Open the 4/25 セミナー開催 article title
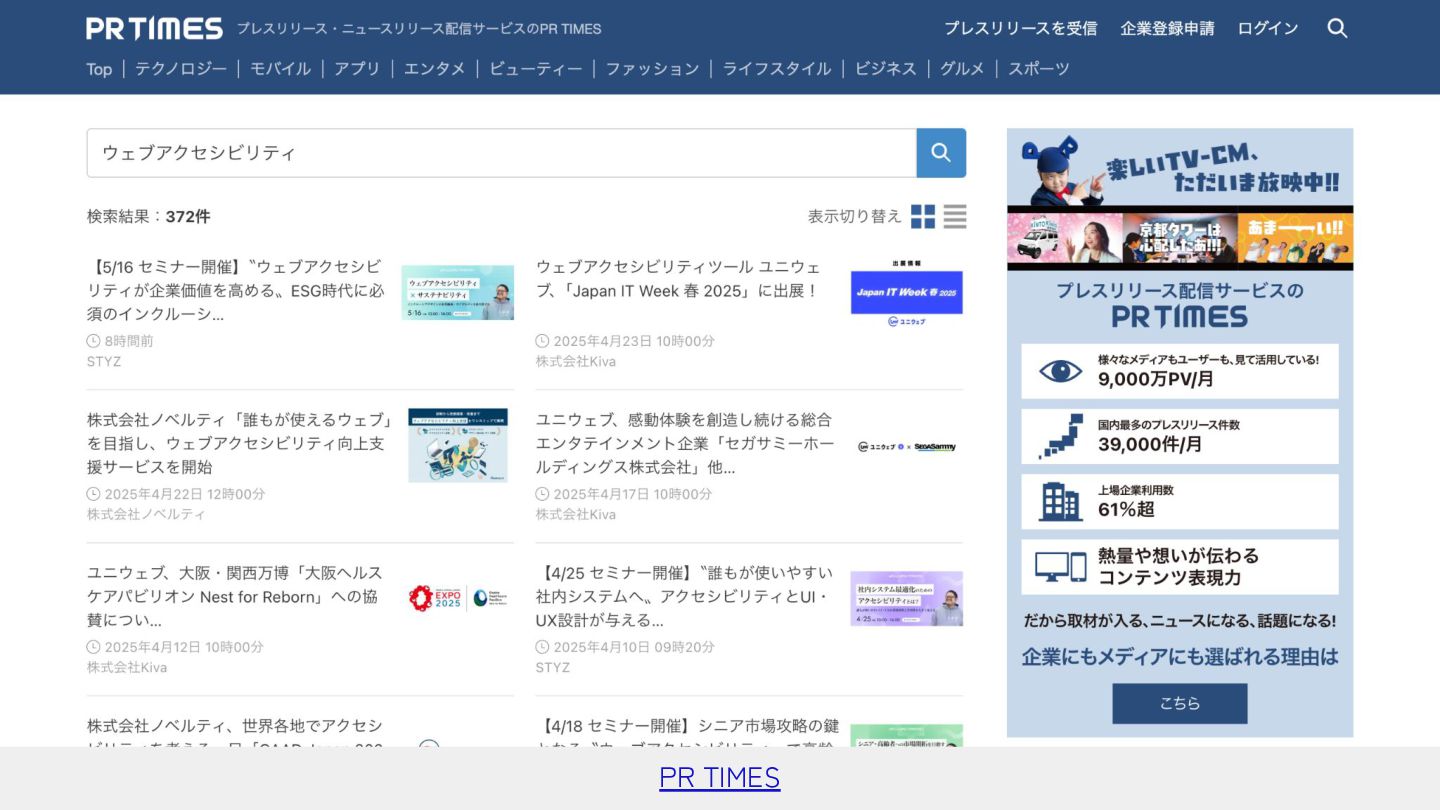 tap(685, 596)
